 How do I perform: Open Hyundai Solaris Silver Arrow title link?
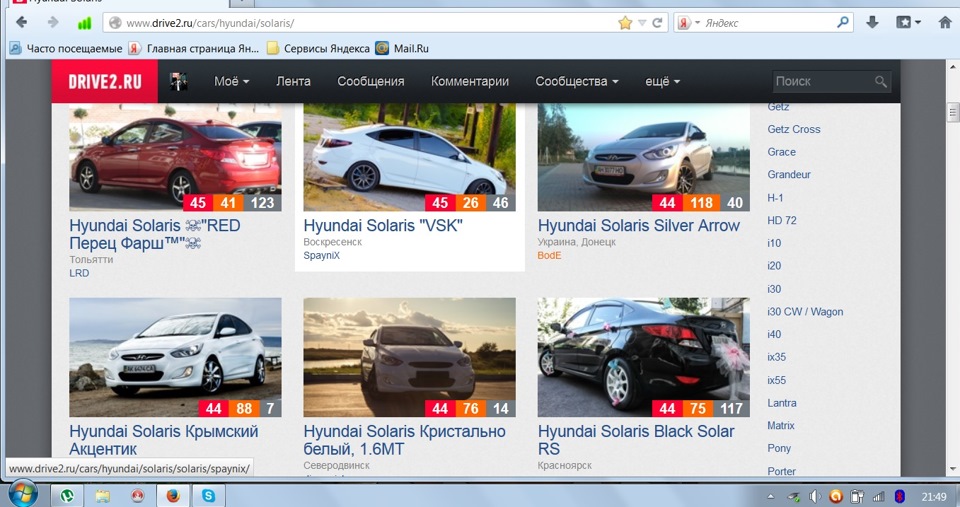[x=639, y=225]
